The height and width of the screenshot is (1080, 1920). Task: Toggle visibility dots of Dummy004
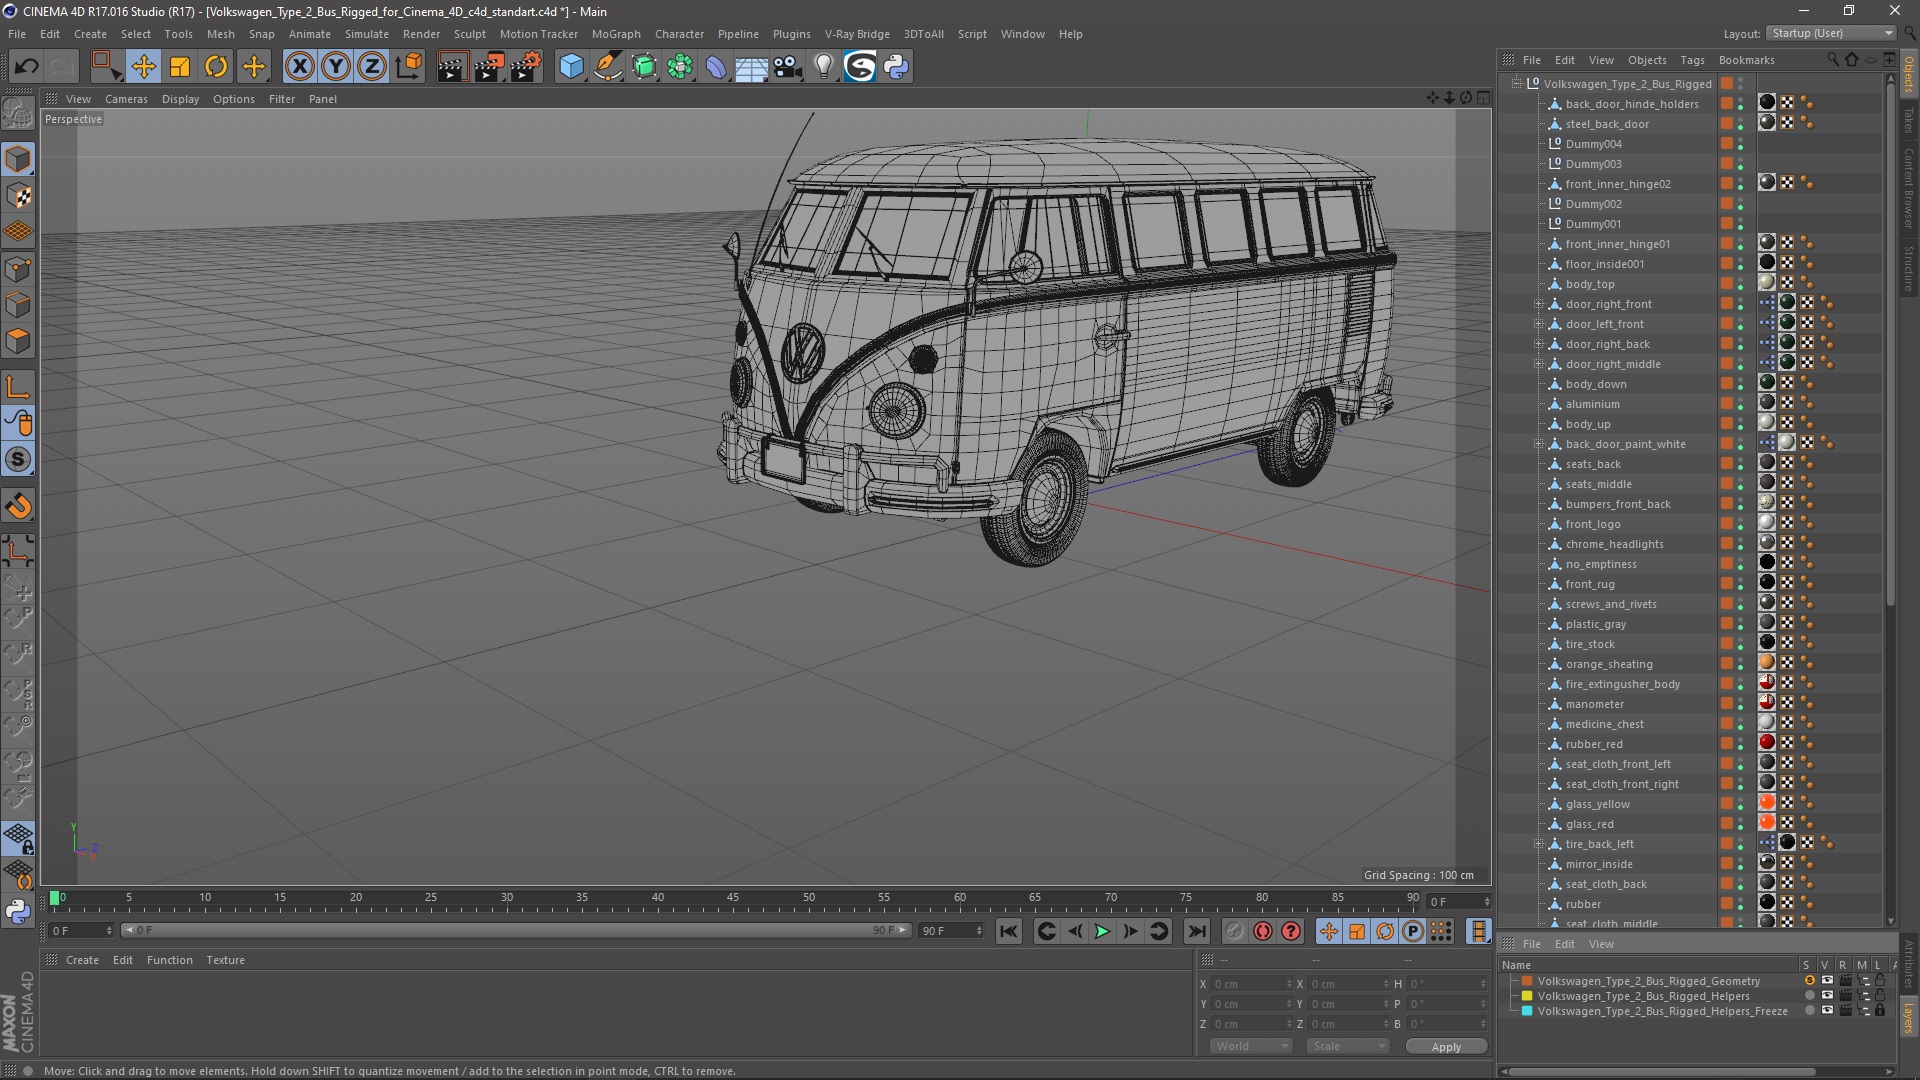[1740, 144]
